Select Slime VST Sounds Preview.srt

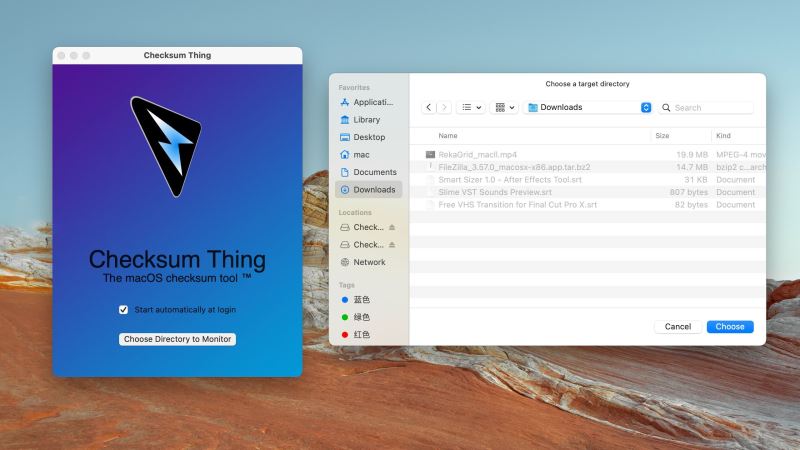click(x=587, y=192)
